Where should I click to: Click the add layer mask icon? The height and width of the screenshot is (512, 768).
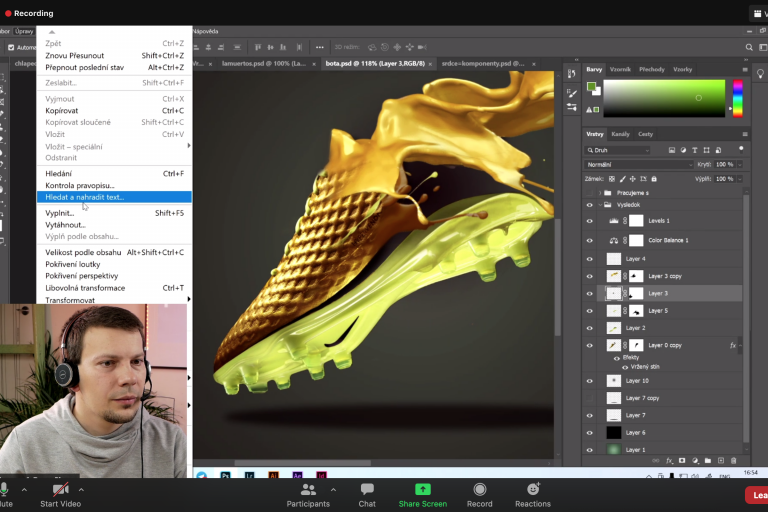tap(682, 460)
